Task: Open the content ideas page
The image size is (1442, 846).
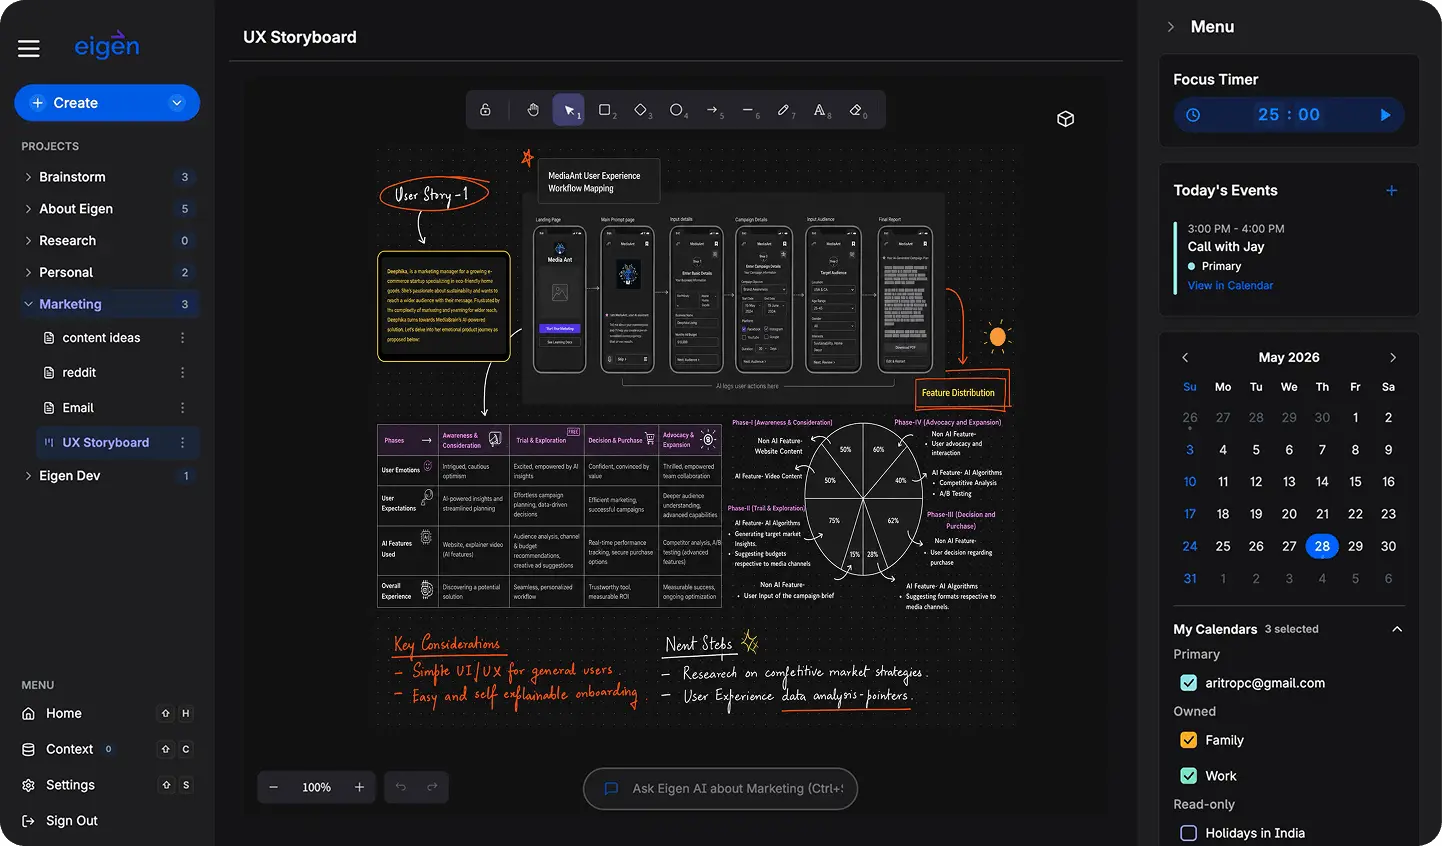Action: coord(101,338)
